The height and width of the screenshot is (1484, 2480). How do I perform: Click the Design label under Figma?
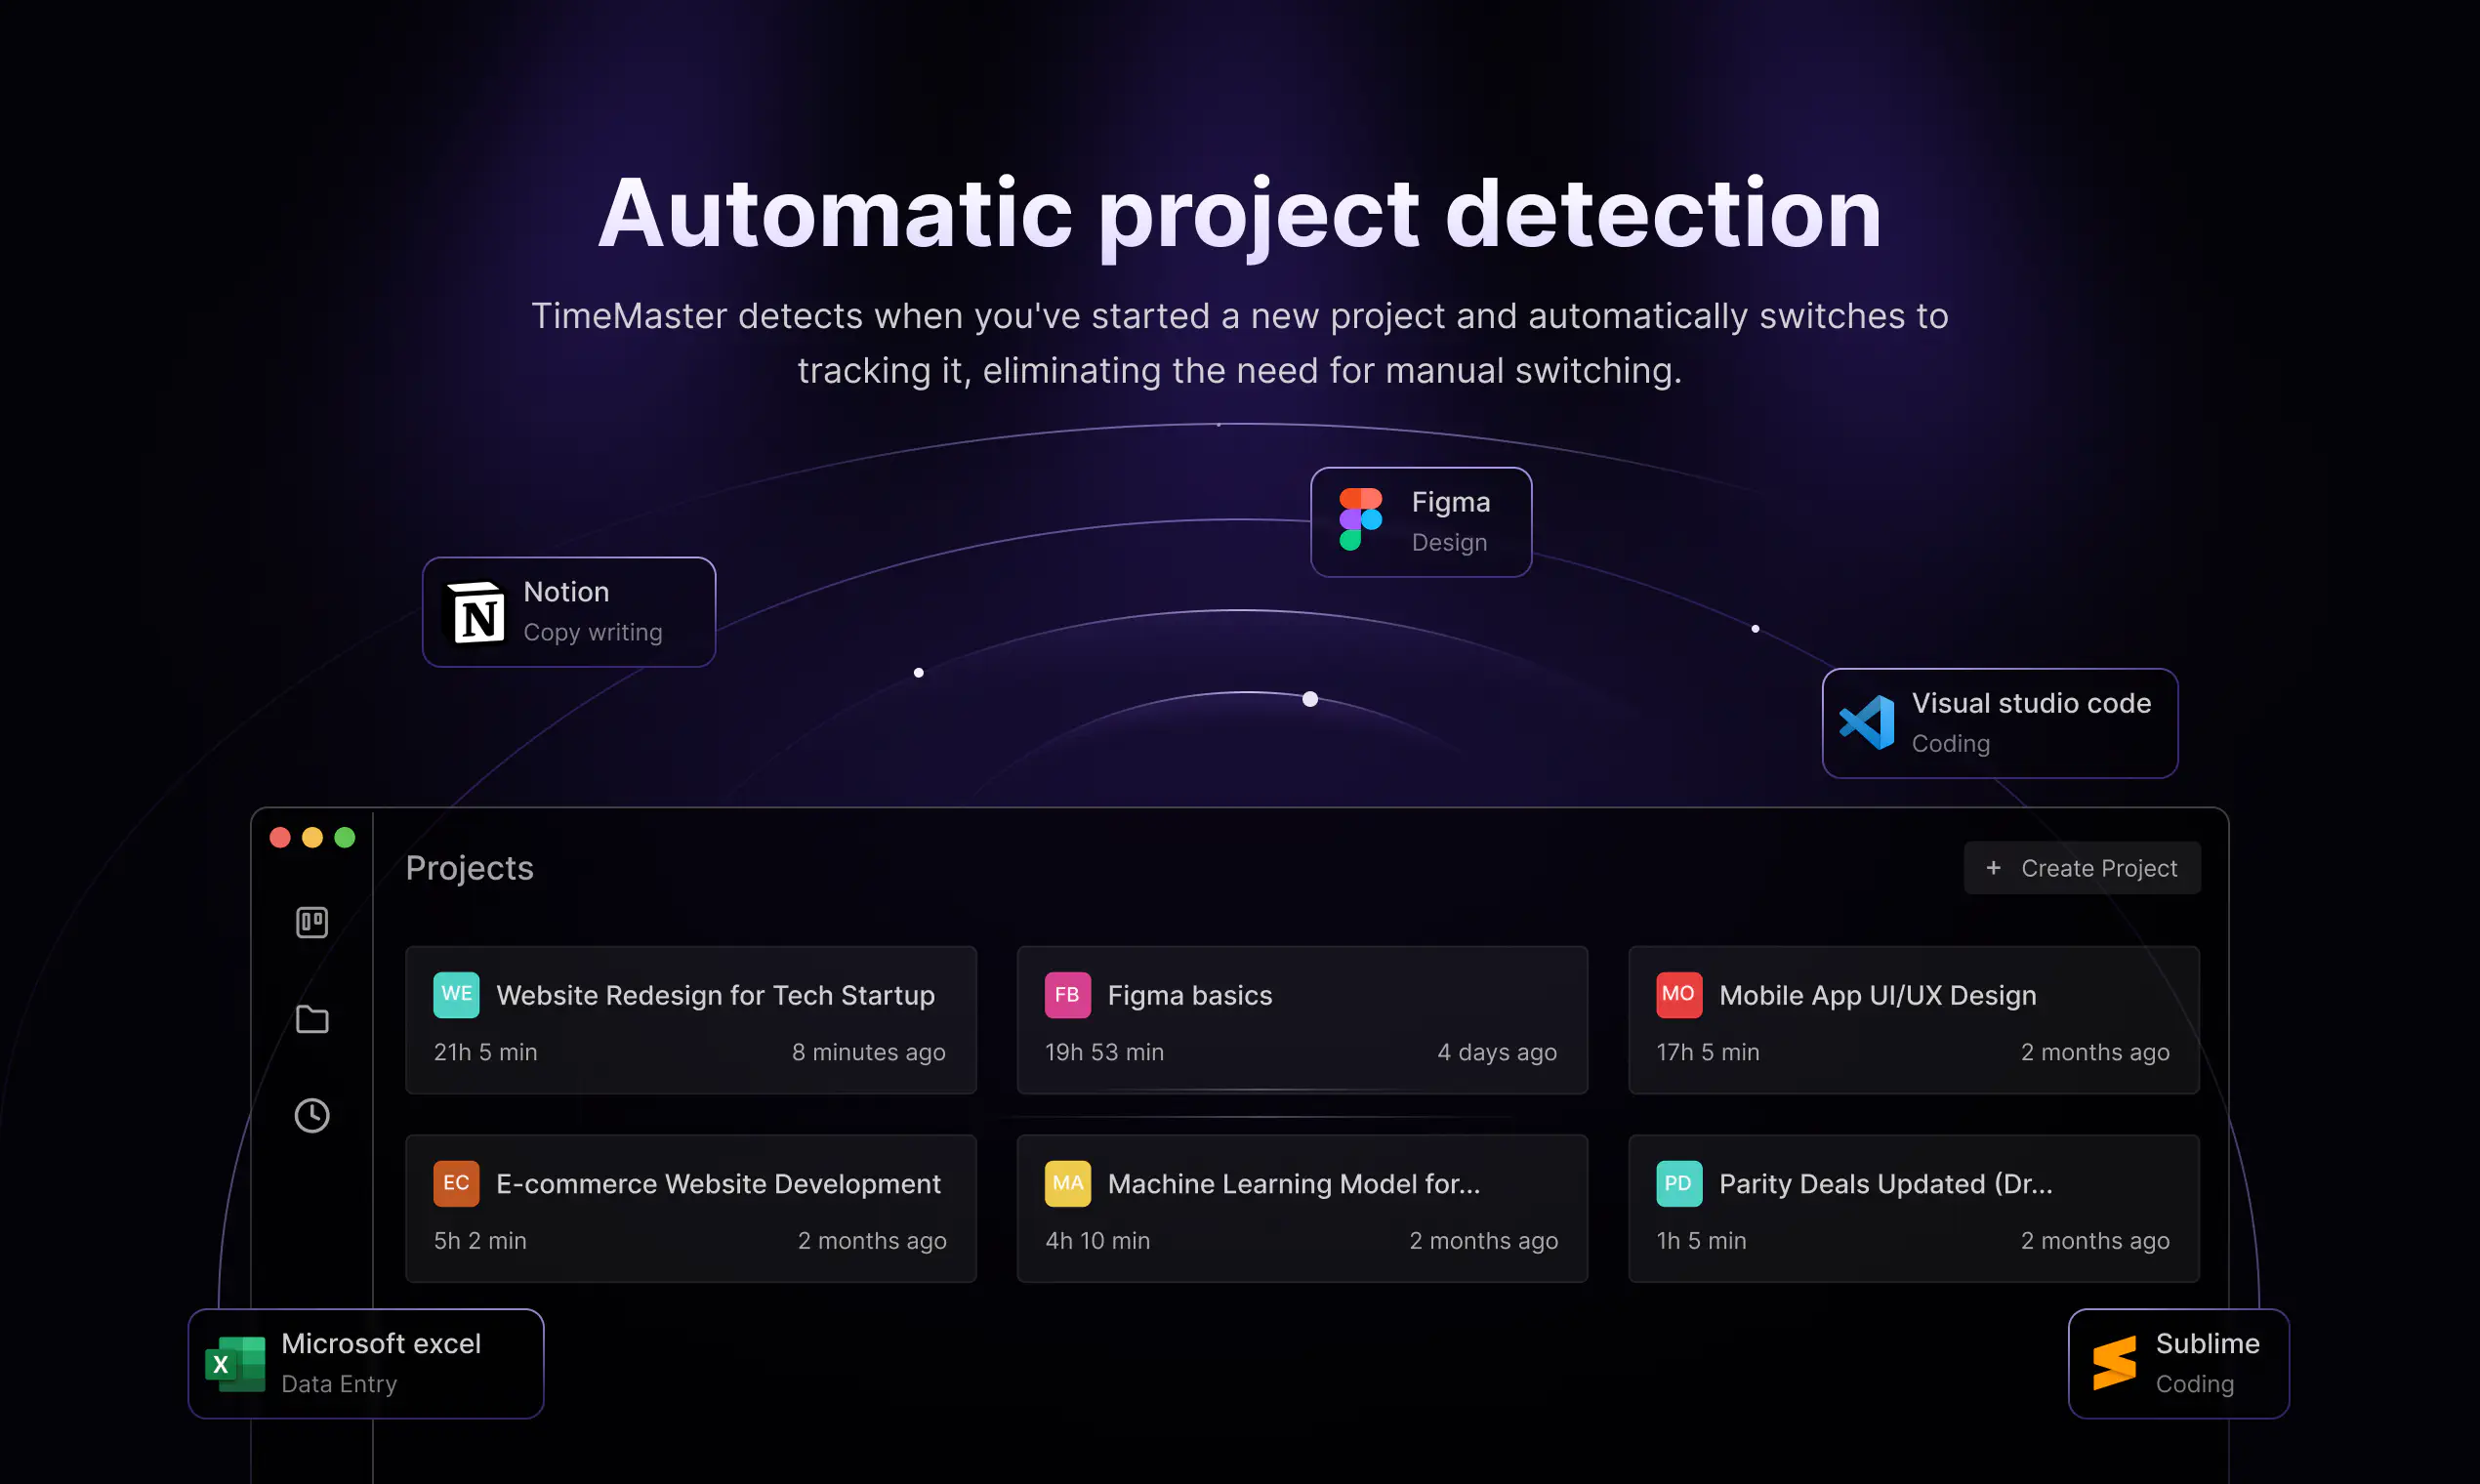pos(1449,542)
